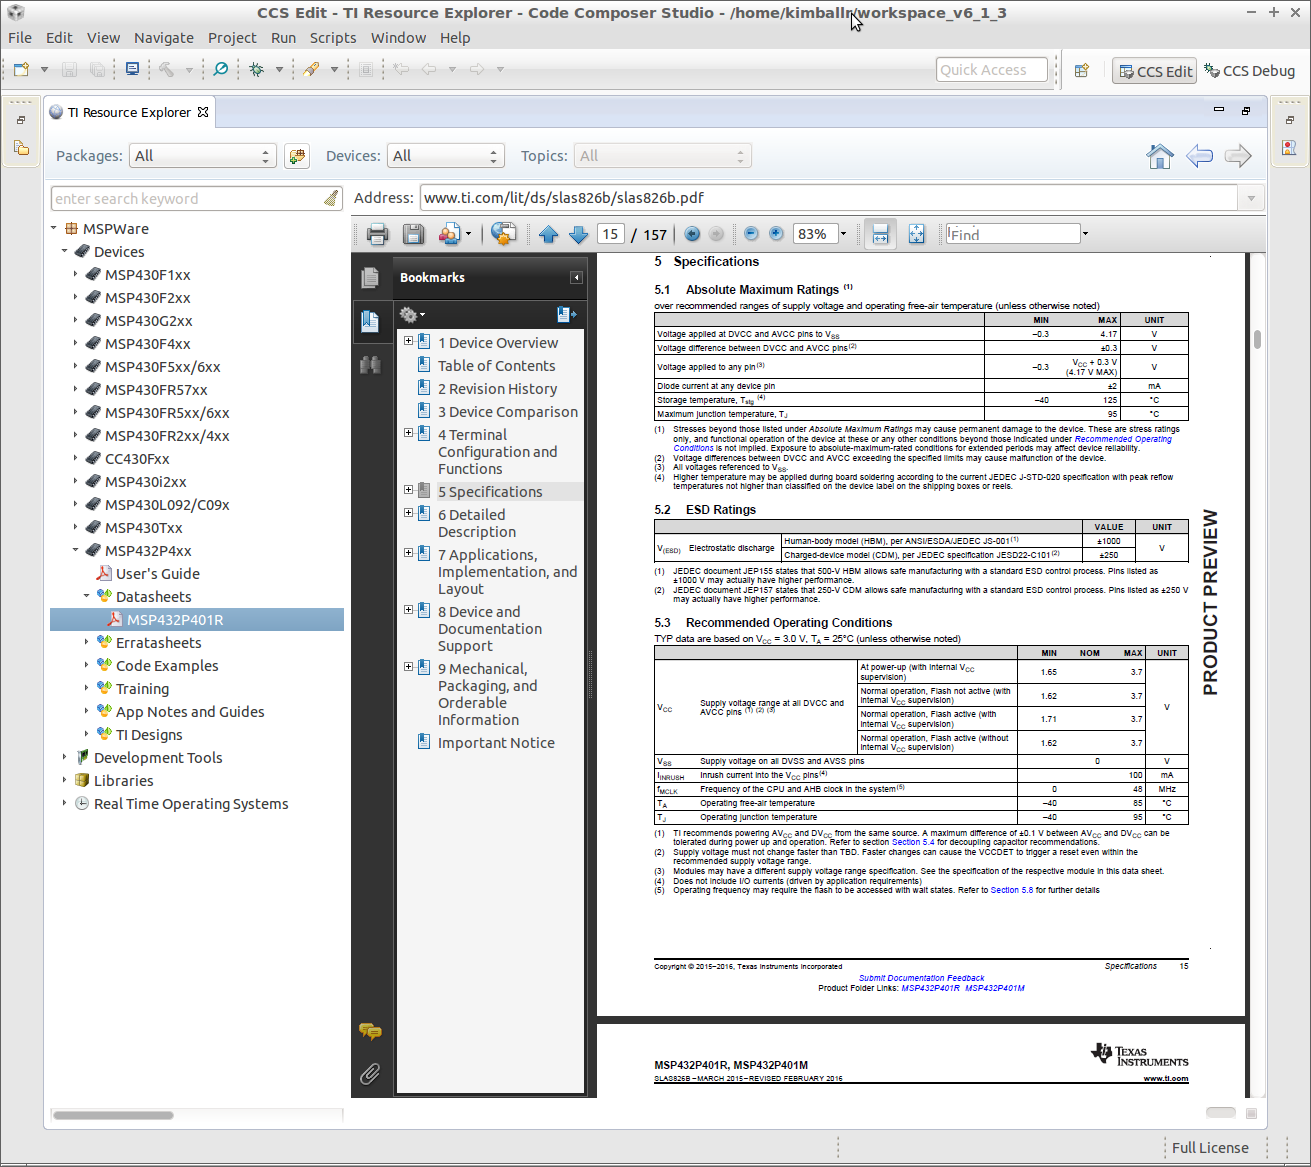Click the Open Perspective icon
The image size is (1311, 1167).
(x=1081, y=70)
